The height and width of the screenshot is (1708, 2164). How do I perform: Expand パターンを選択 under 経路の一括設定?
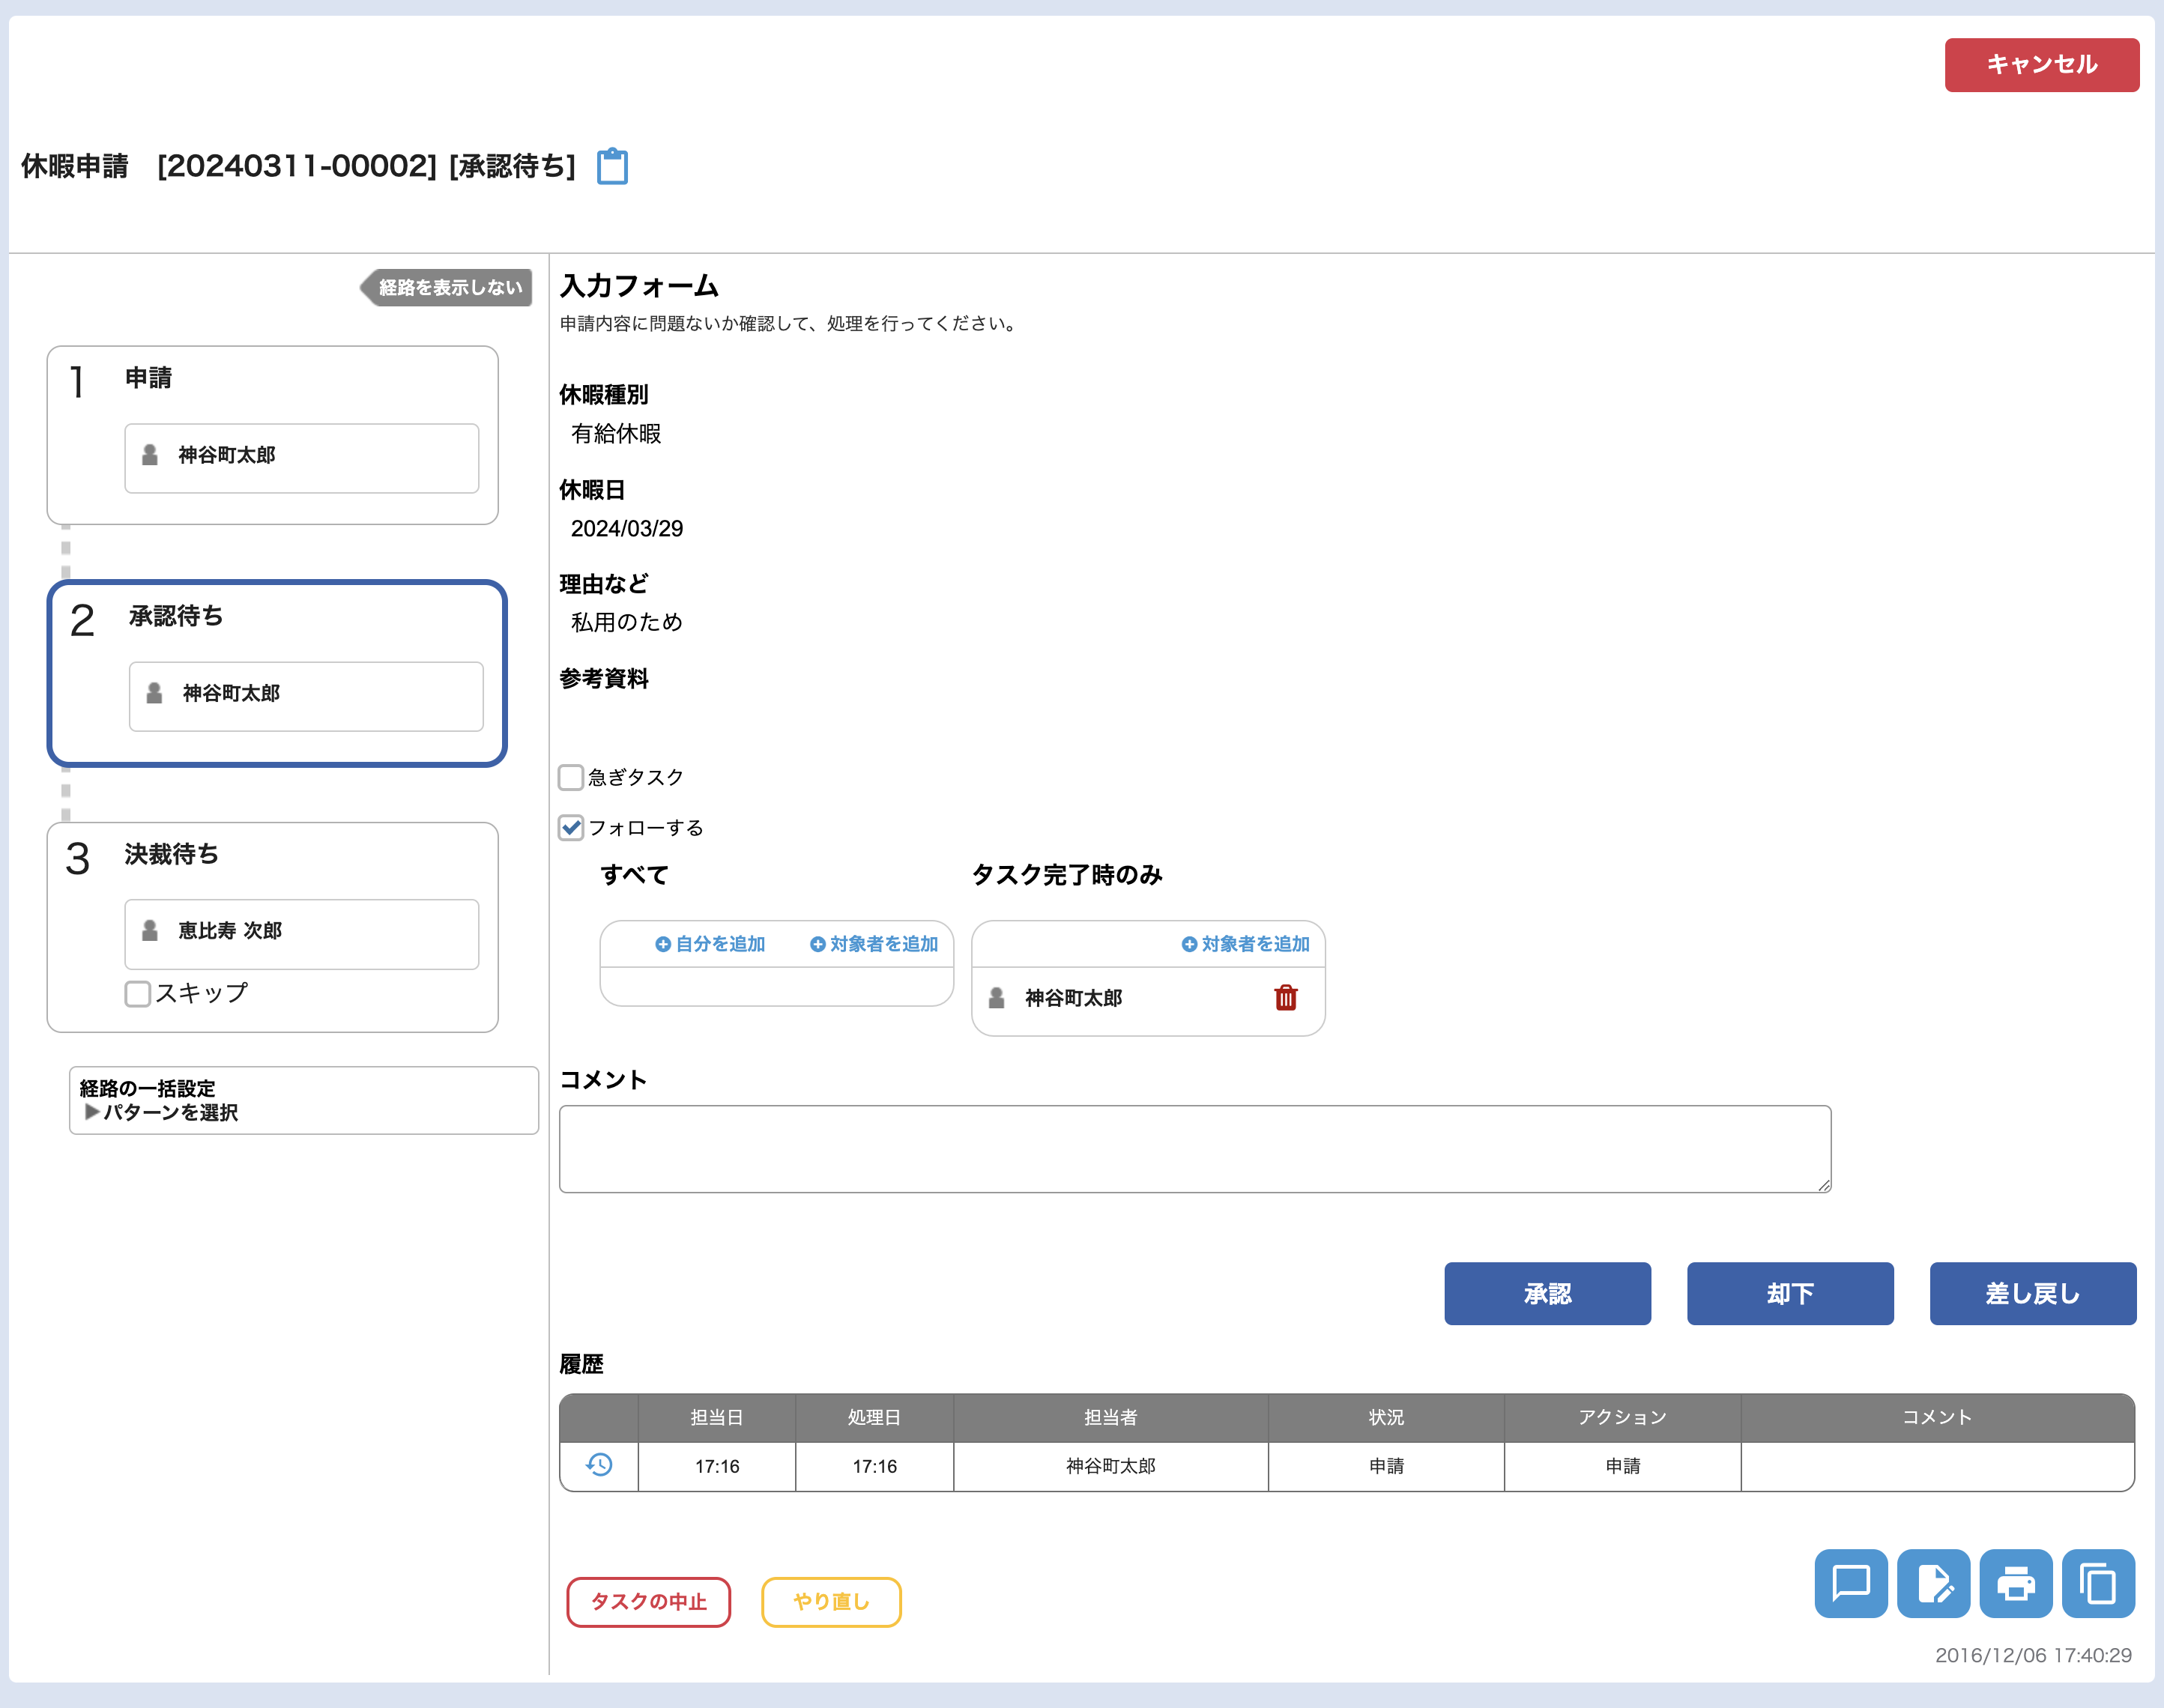click(162, 1113)
